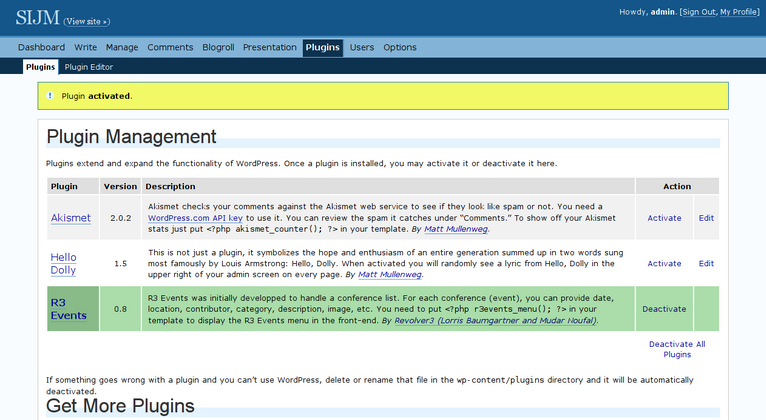The image size is (766, 420).
Task: Open the Presentation menu
Action: point(270,47)
